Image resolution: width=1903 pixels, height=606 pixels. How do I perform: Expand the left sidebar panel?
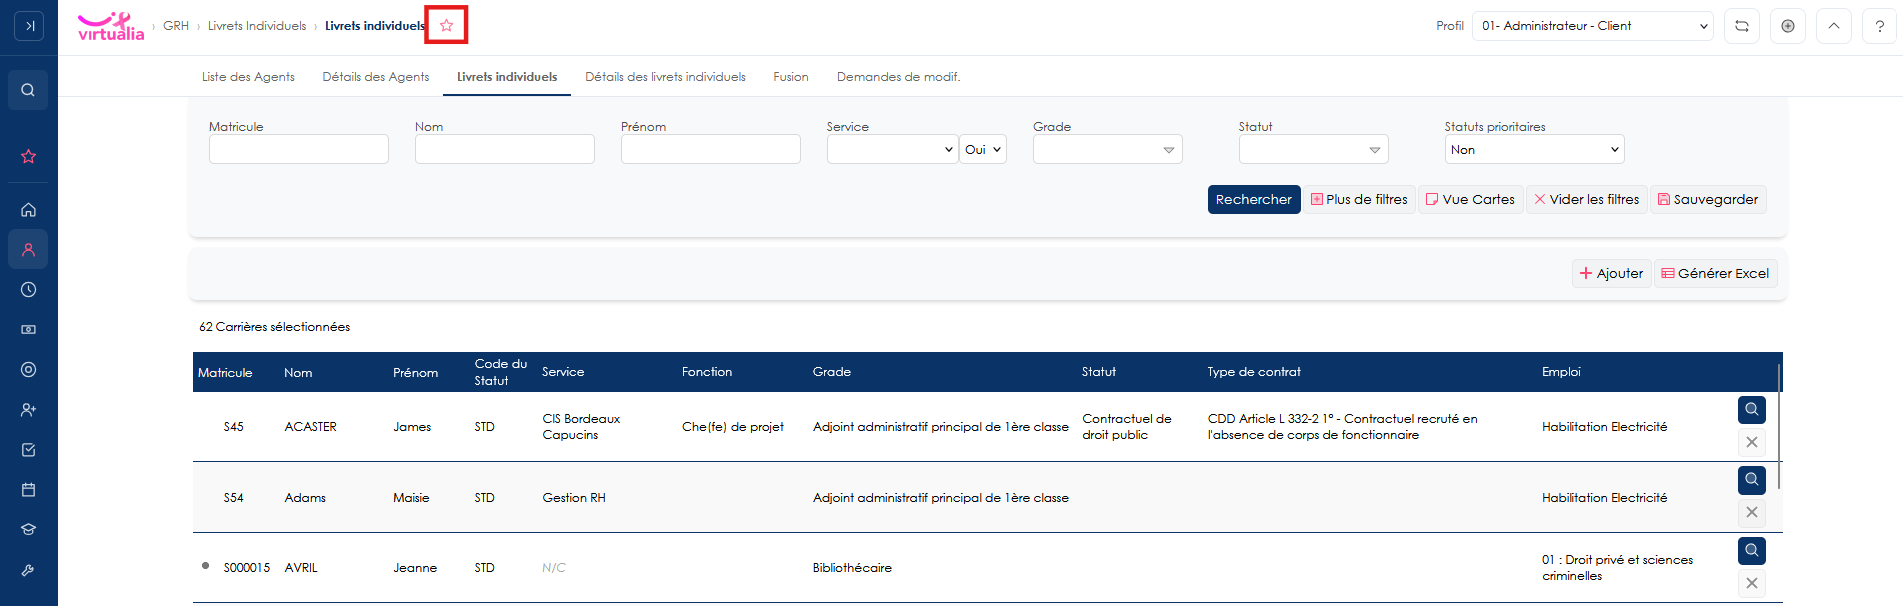29,26
